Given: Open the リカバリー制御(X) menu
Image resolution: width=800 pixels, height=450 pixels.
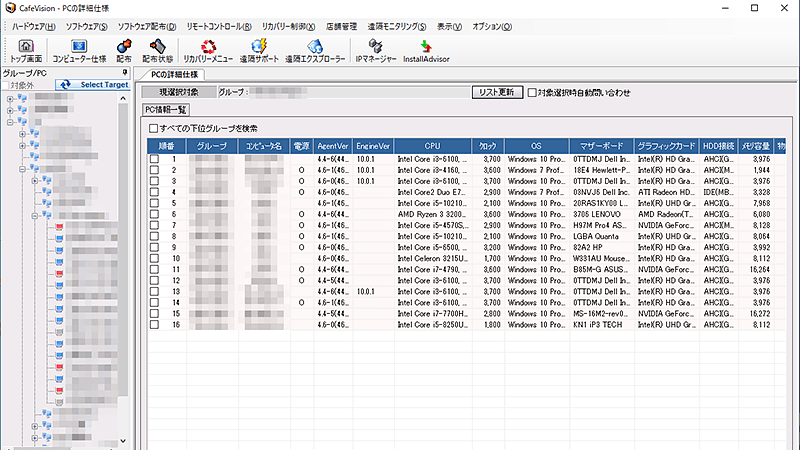Looking at the screenshot, I should [288, 27].
